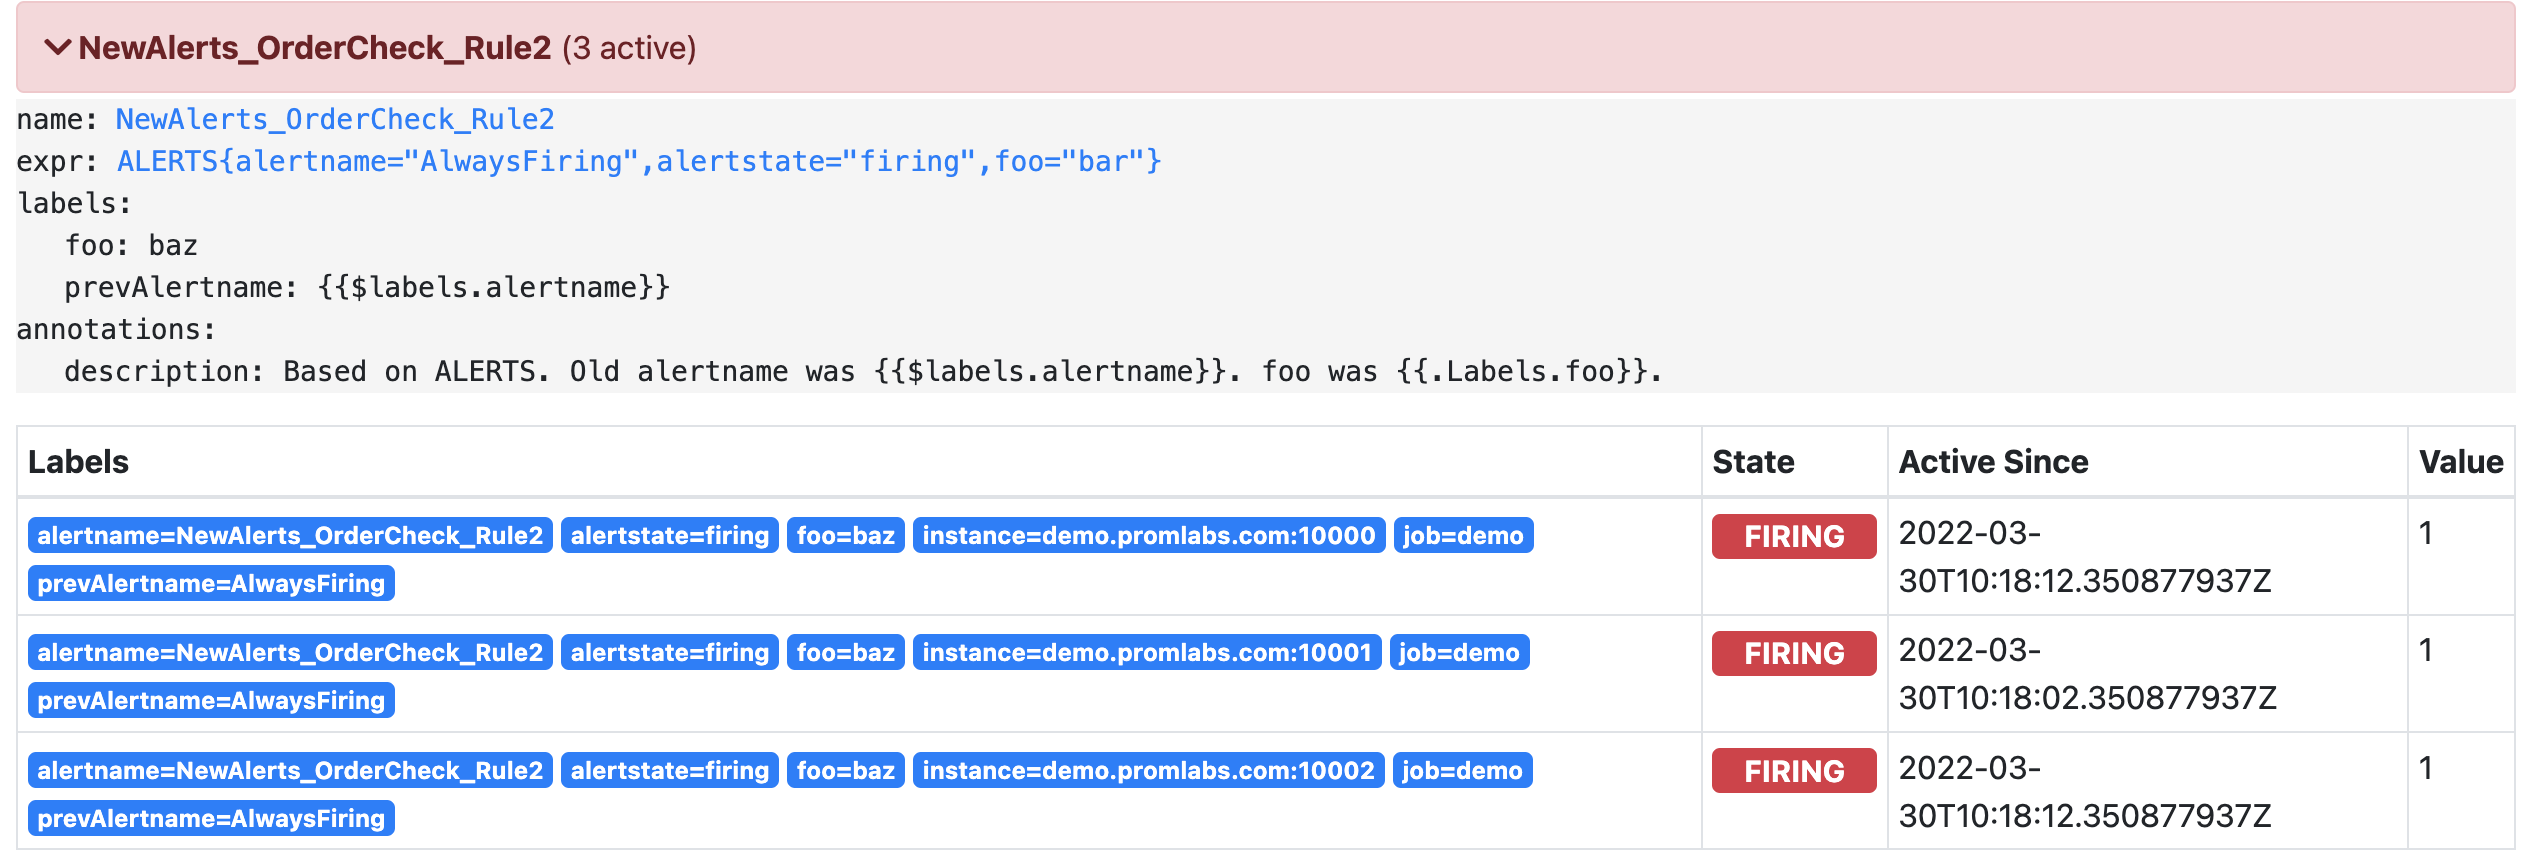The image size is (2524, 868).
Task: Click the alertstate=firing badge on third alert
Action: tap(671, 771)
